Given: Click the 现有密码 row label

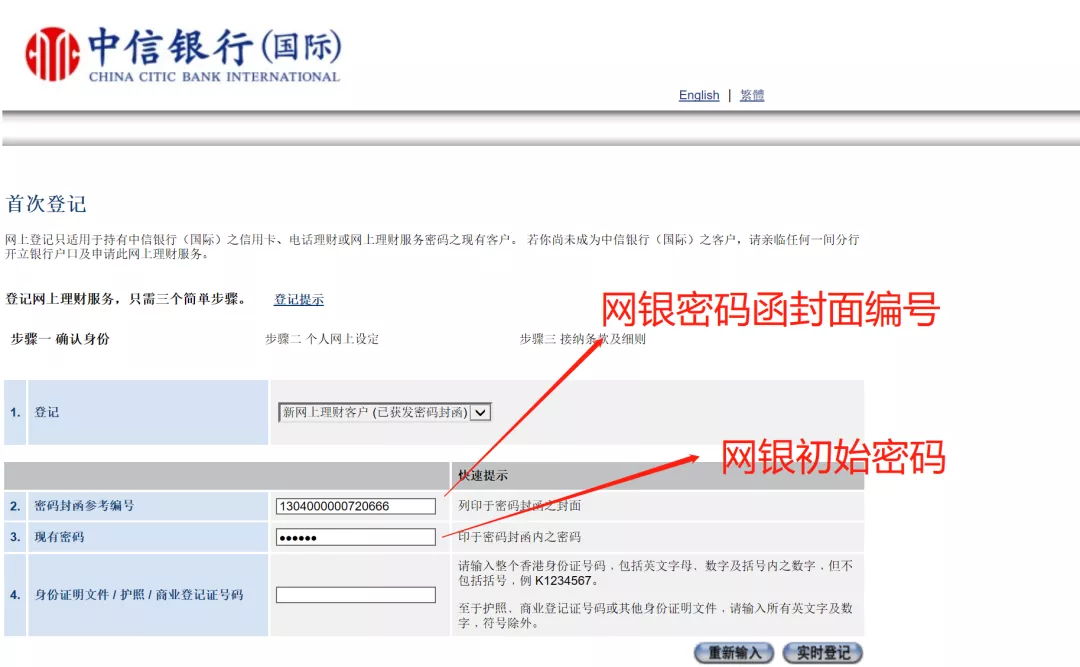Looking at the screenshot, I should (59, 537).
